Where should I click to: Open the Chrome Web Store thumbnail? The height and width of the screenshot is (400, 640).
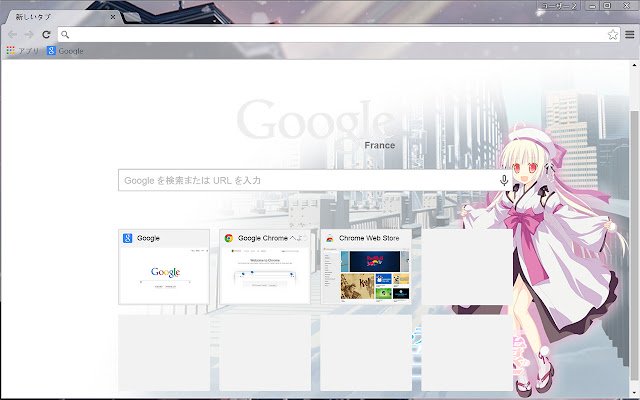[366, 267]
